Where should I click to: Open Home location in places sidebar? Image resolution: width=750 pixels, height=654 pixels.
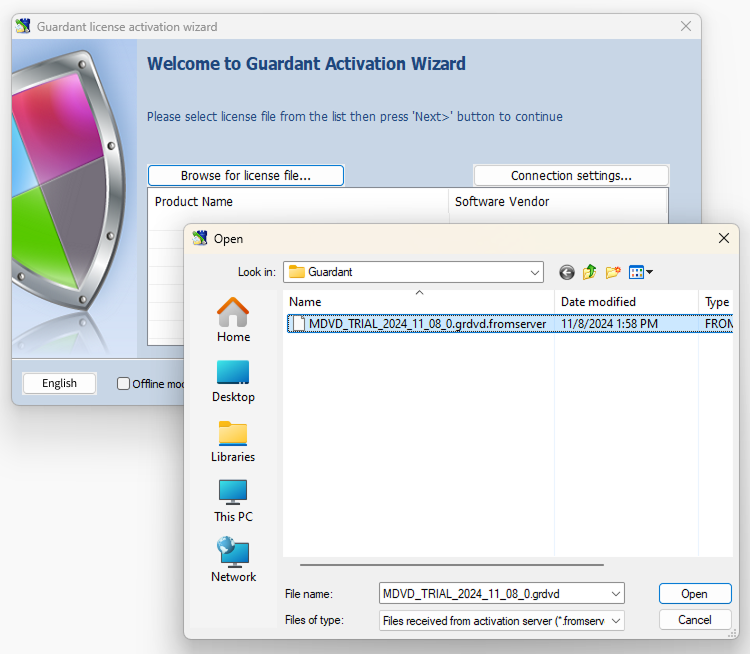click(x=233, y=320)
